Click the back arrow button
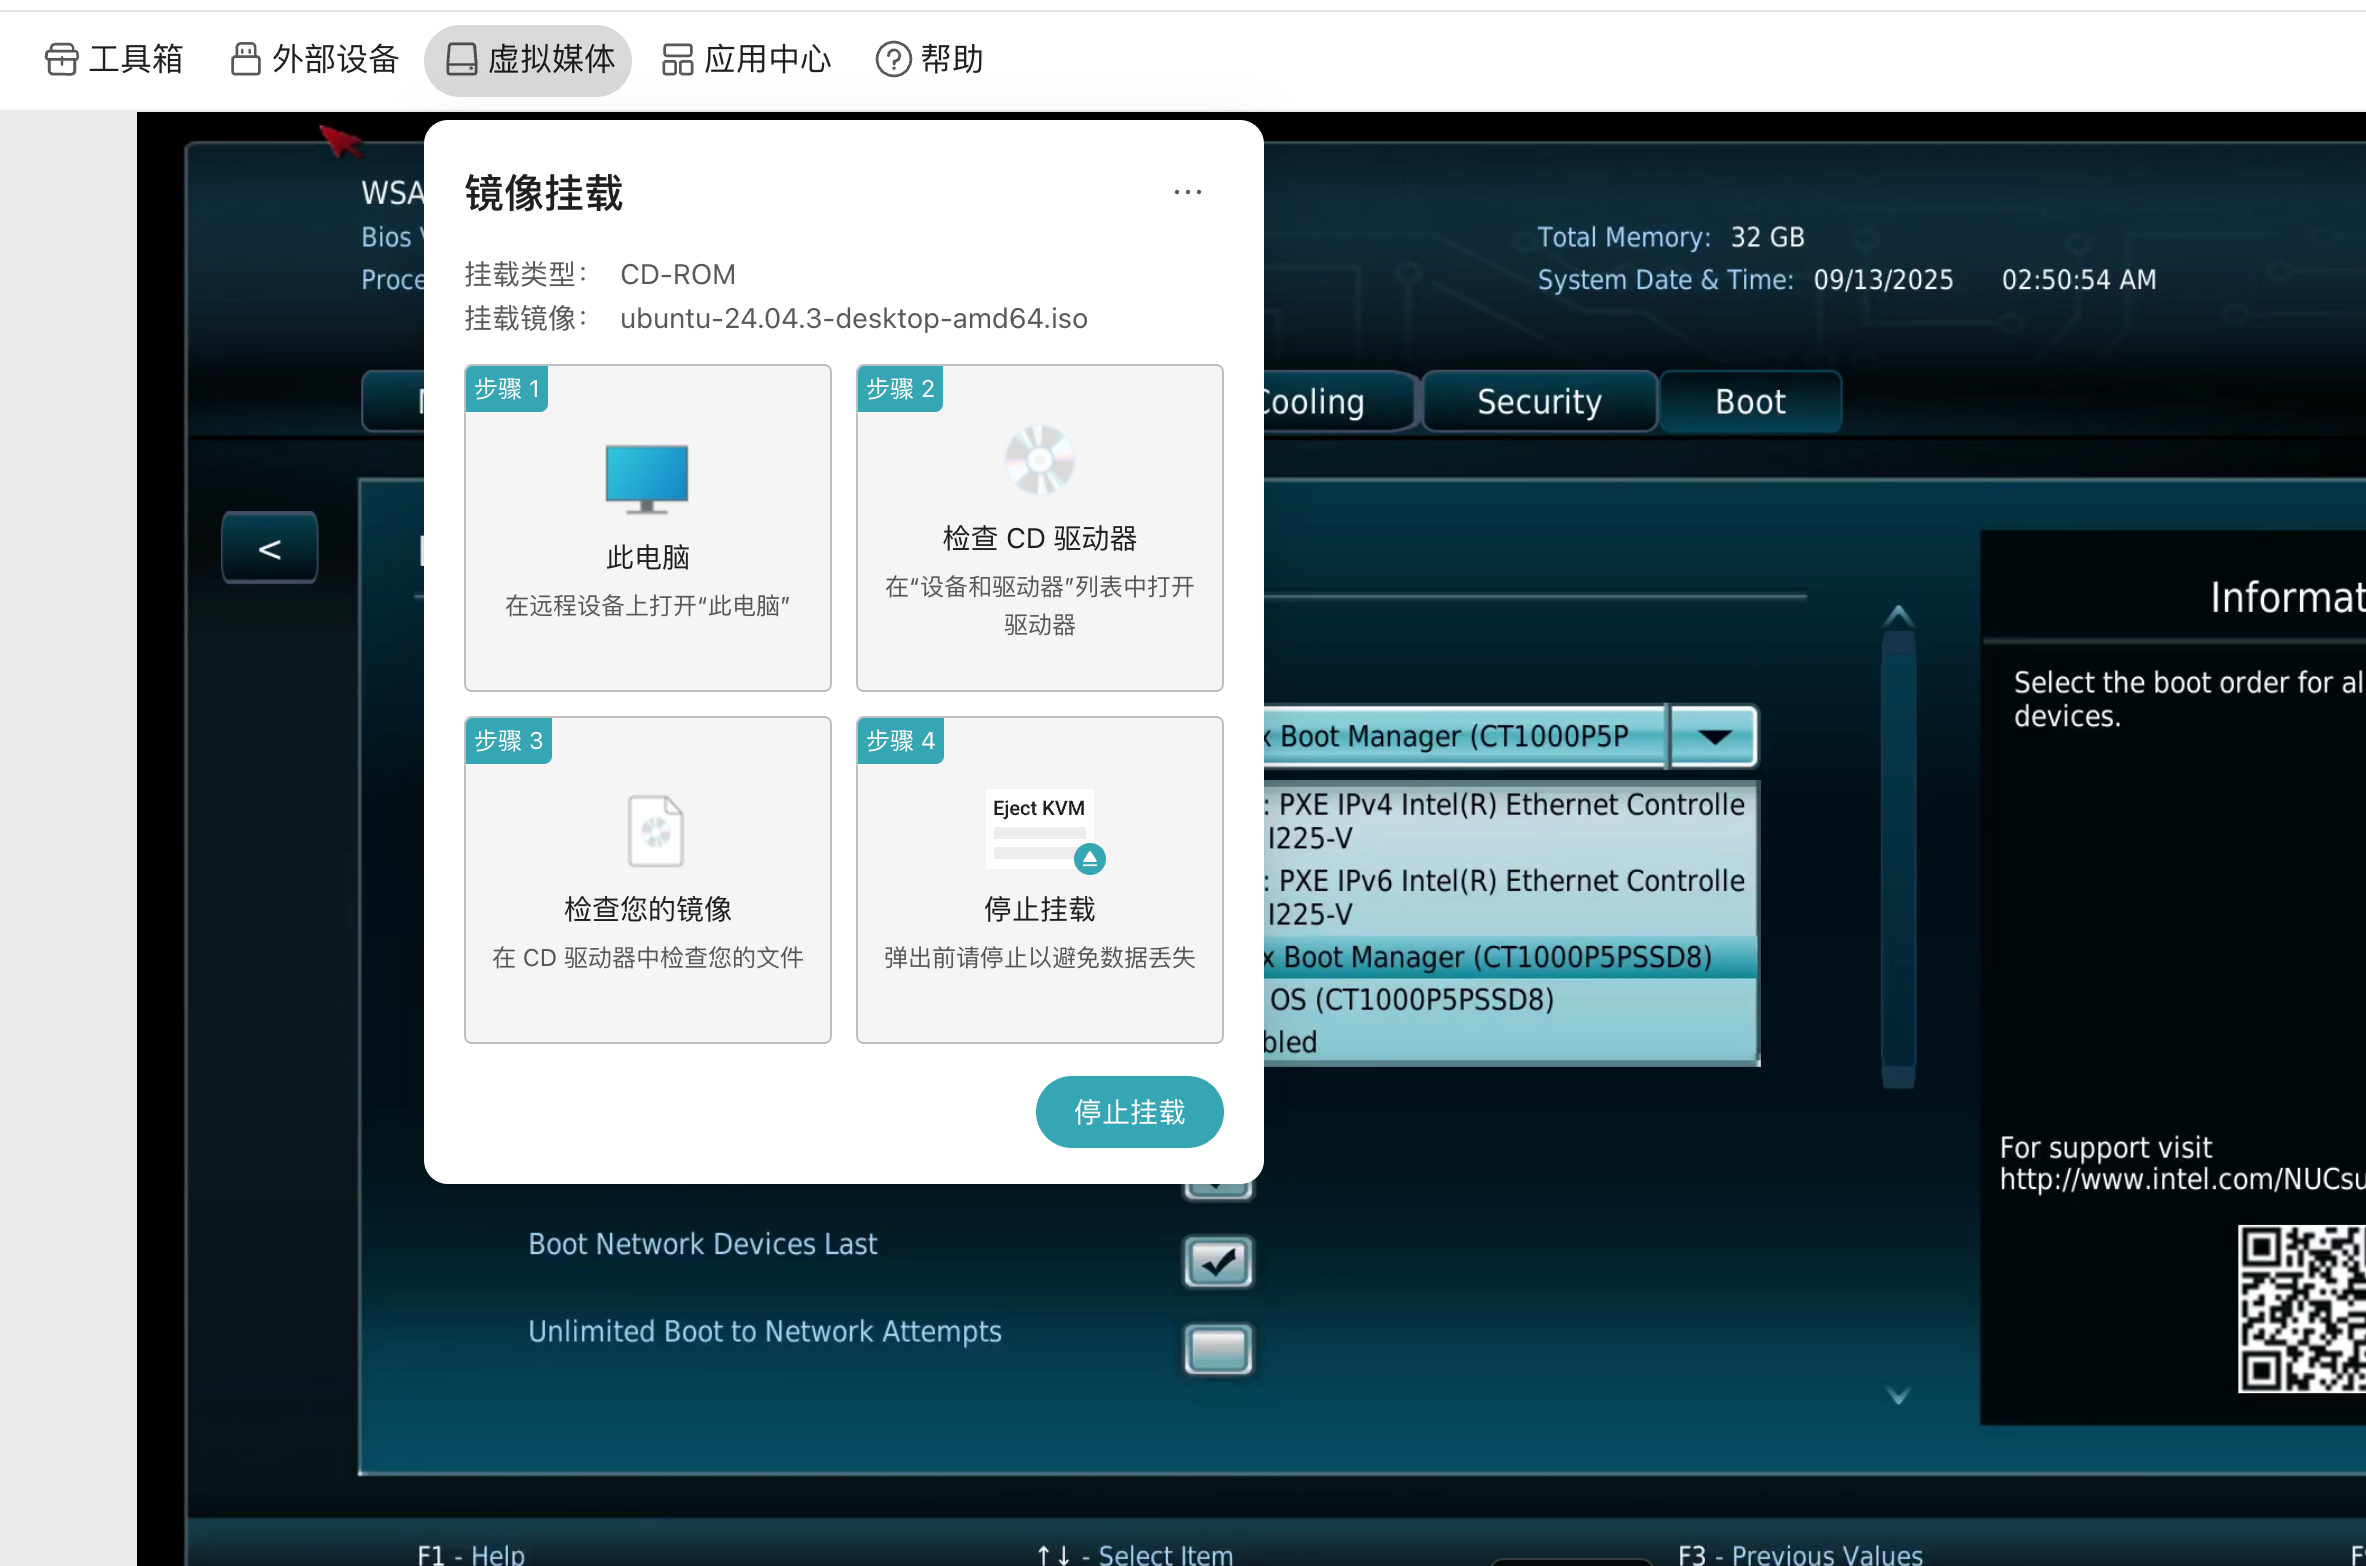The width and height of the screenshot is (2366, 1566). (269, 548)
